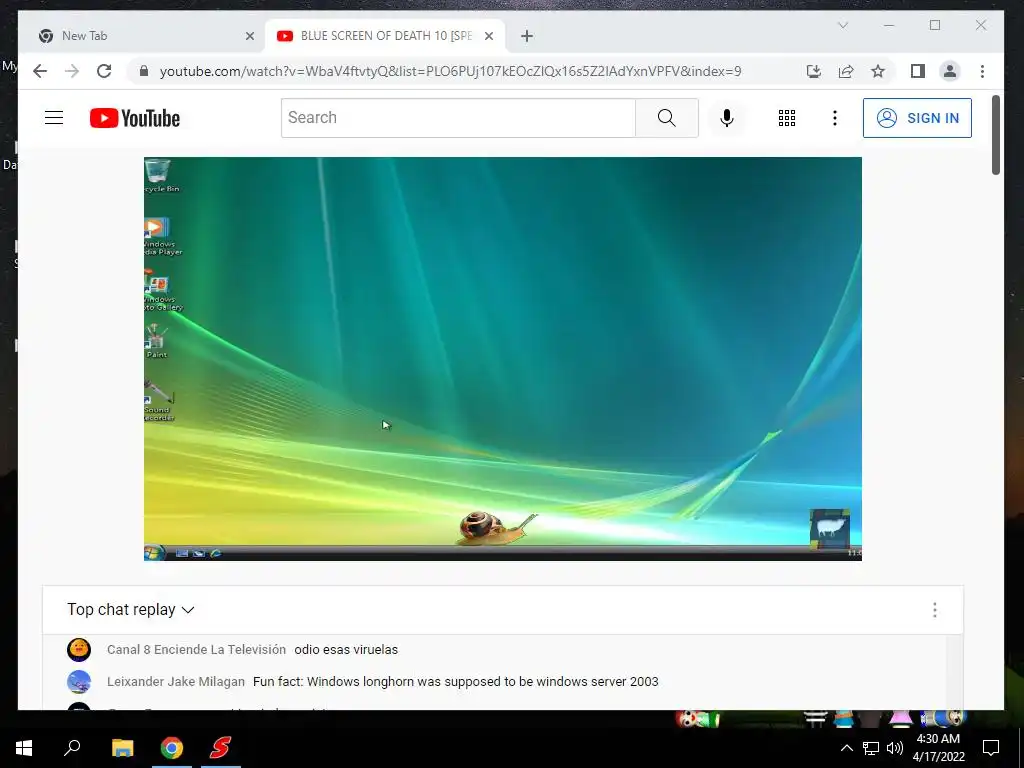View site info via padlock icon
Viewport: 1024px width, 768px height.
[144, 71]
